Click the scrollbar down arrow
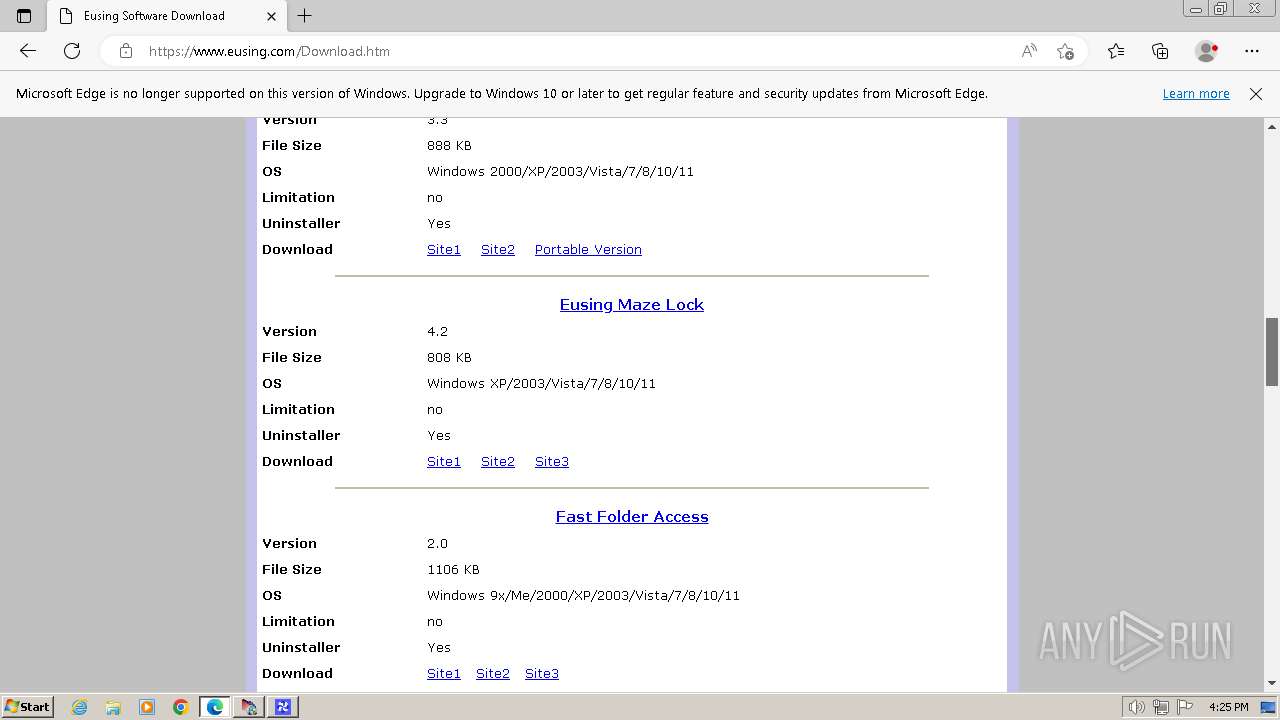The height and width of the screenshot is (720, 1280). tap(1272, 683)
